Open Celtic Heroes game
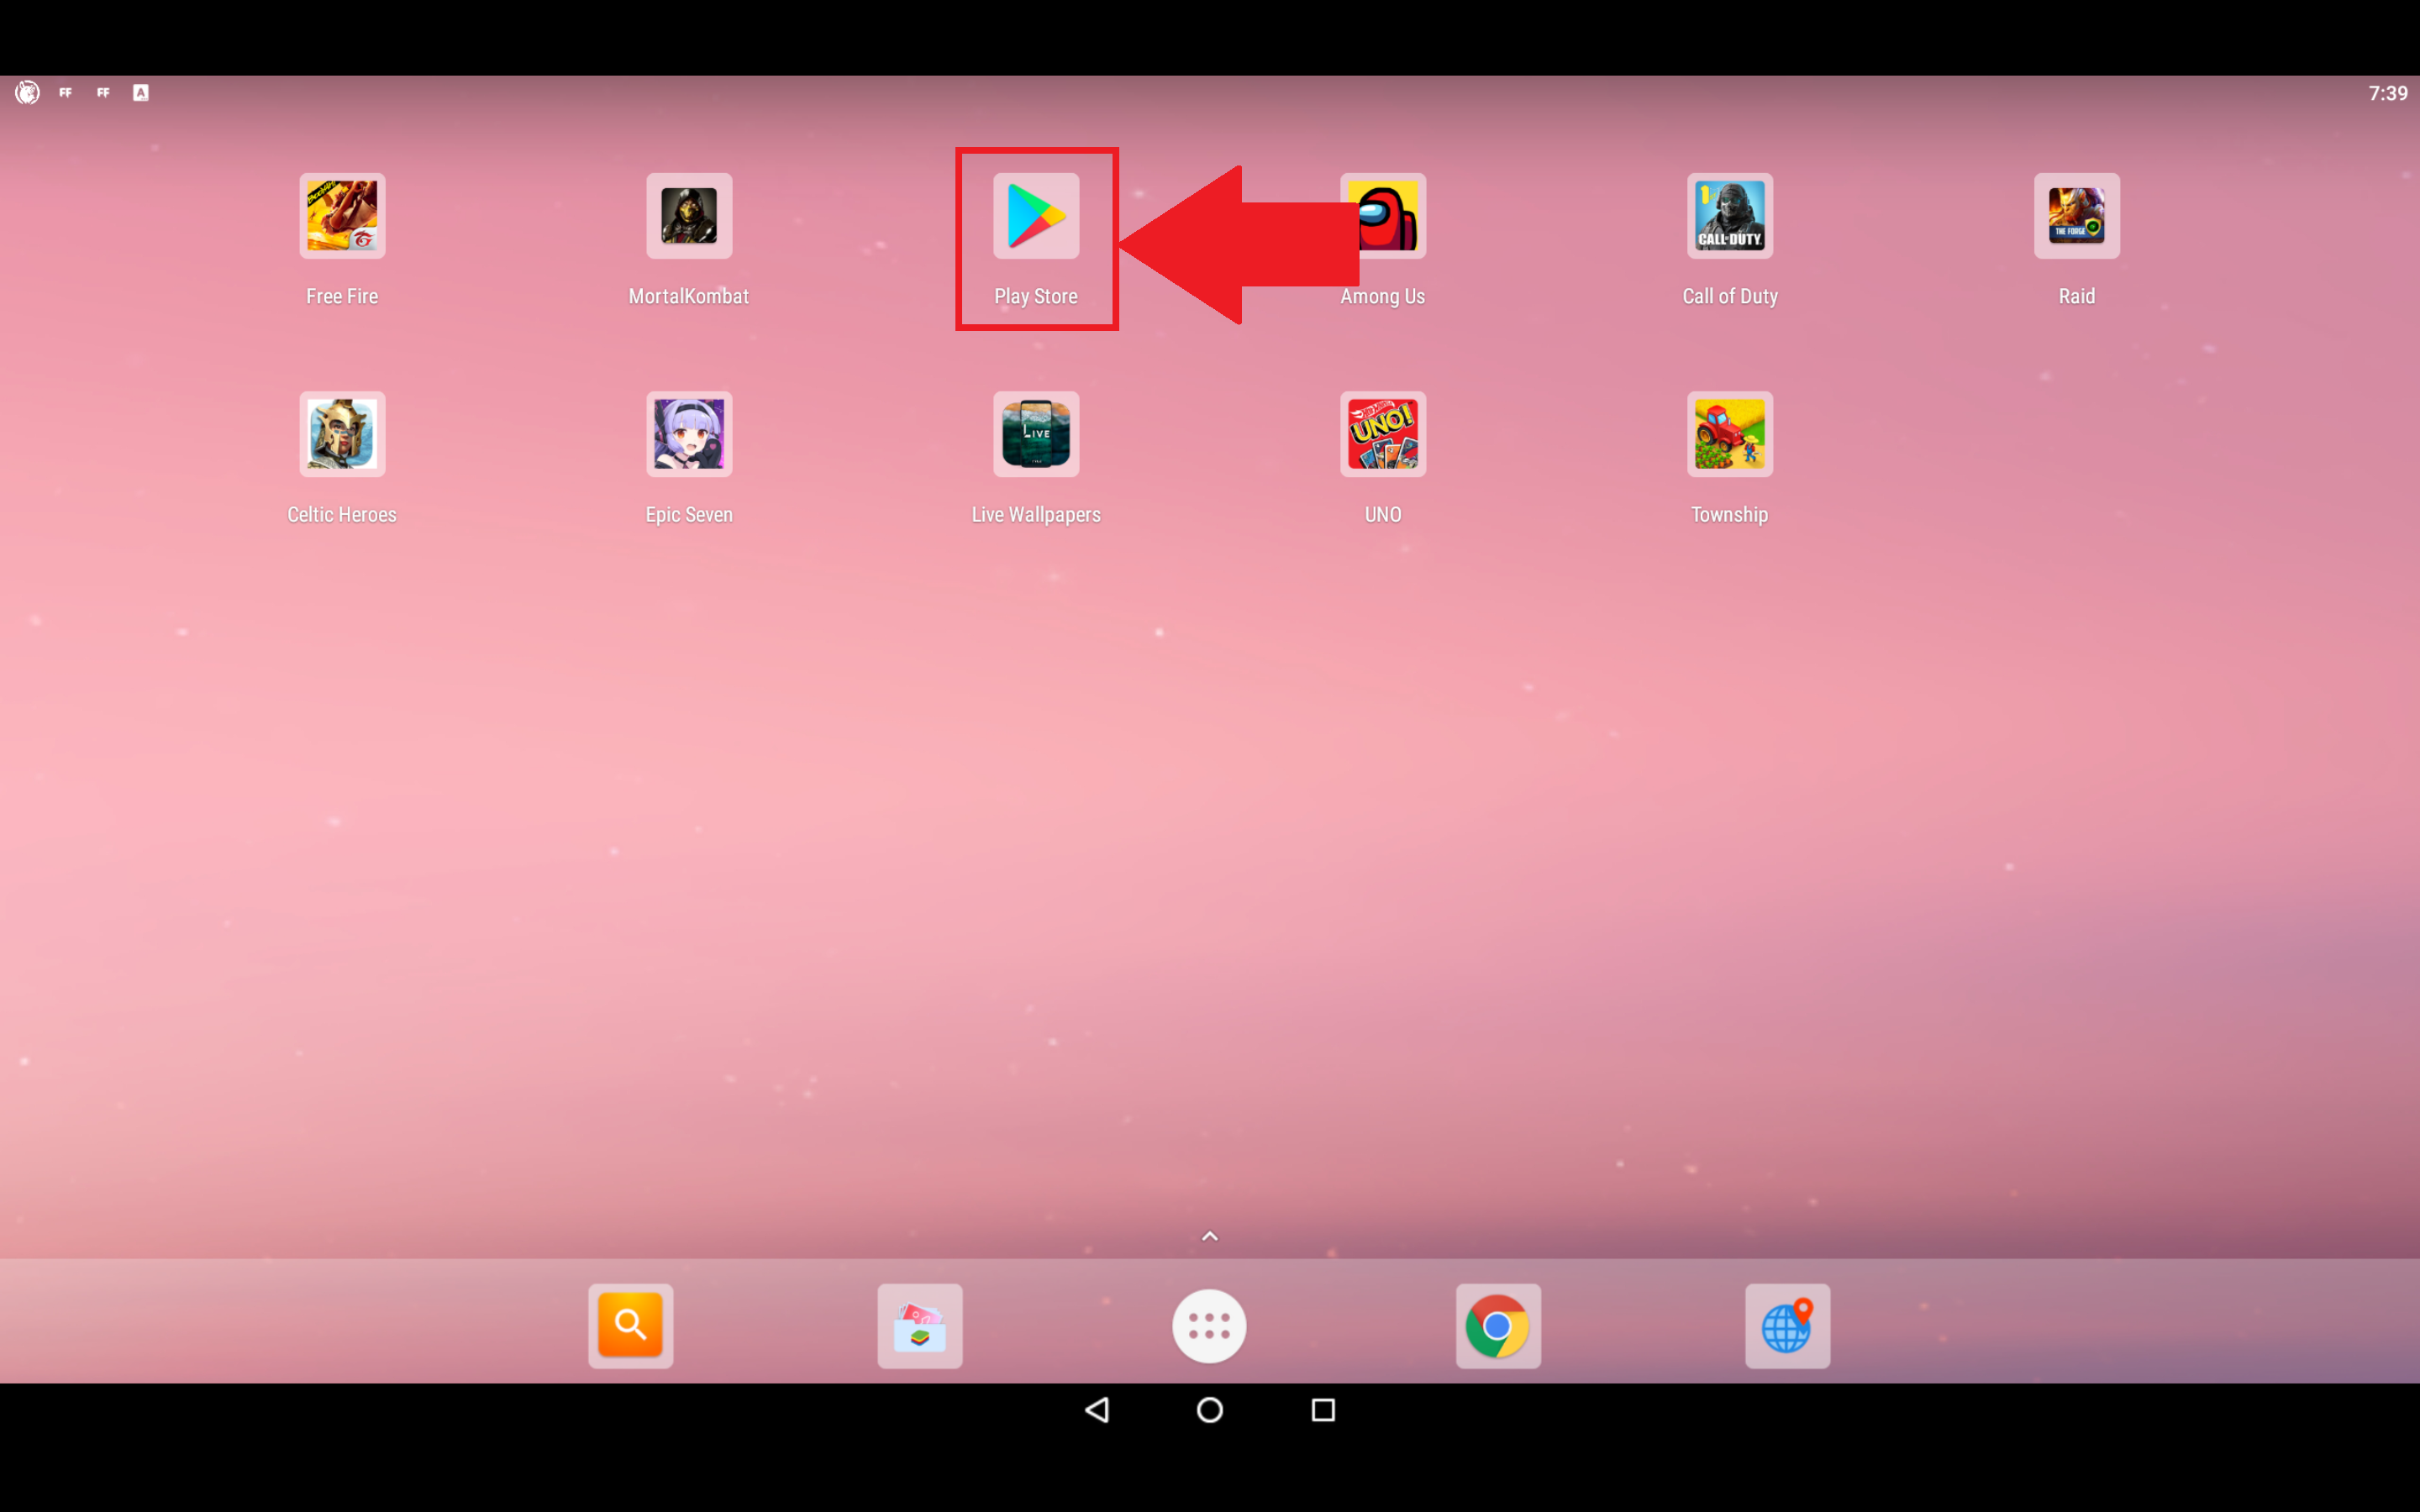 tap(341, 432)
